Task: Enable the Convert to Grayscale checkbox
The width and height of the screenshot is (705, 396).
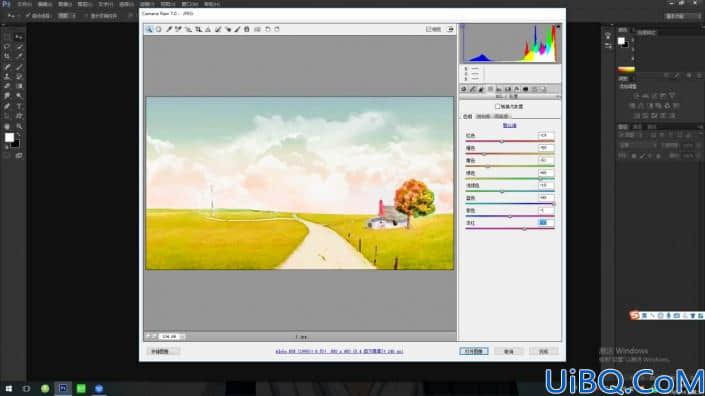Action: (498, 107)
